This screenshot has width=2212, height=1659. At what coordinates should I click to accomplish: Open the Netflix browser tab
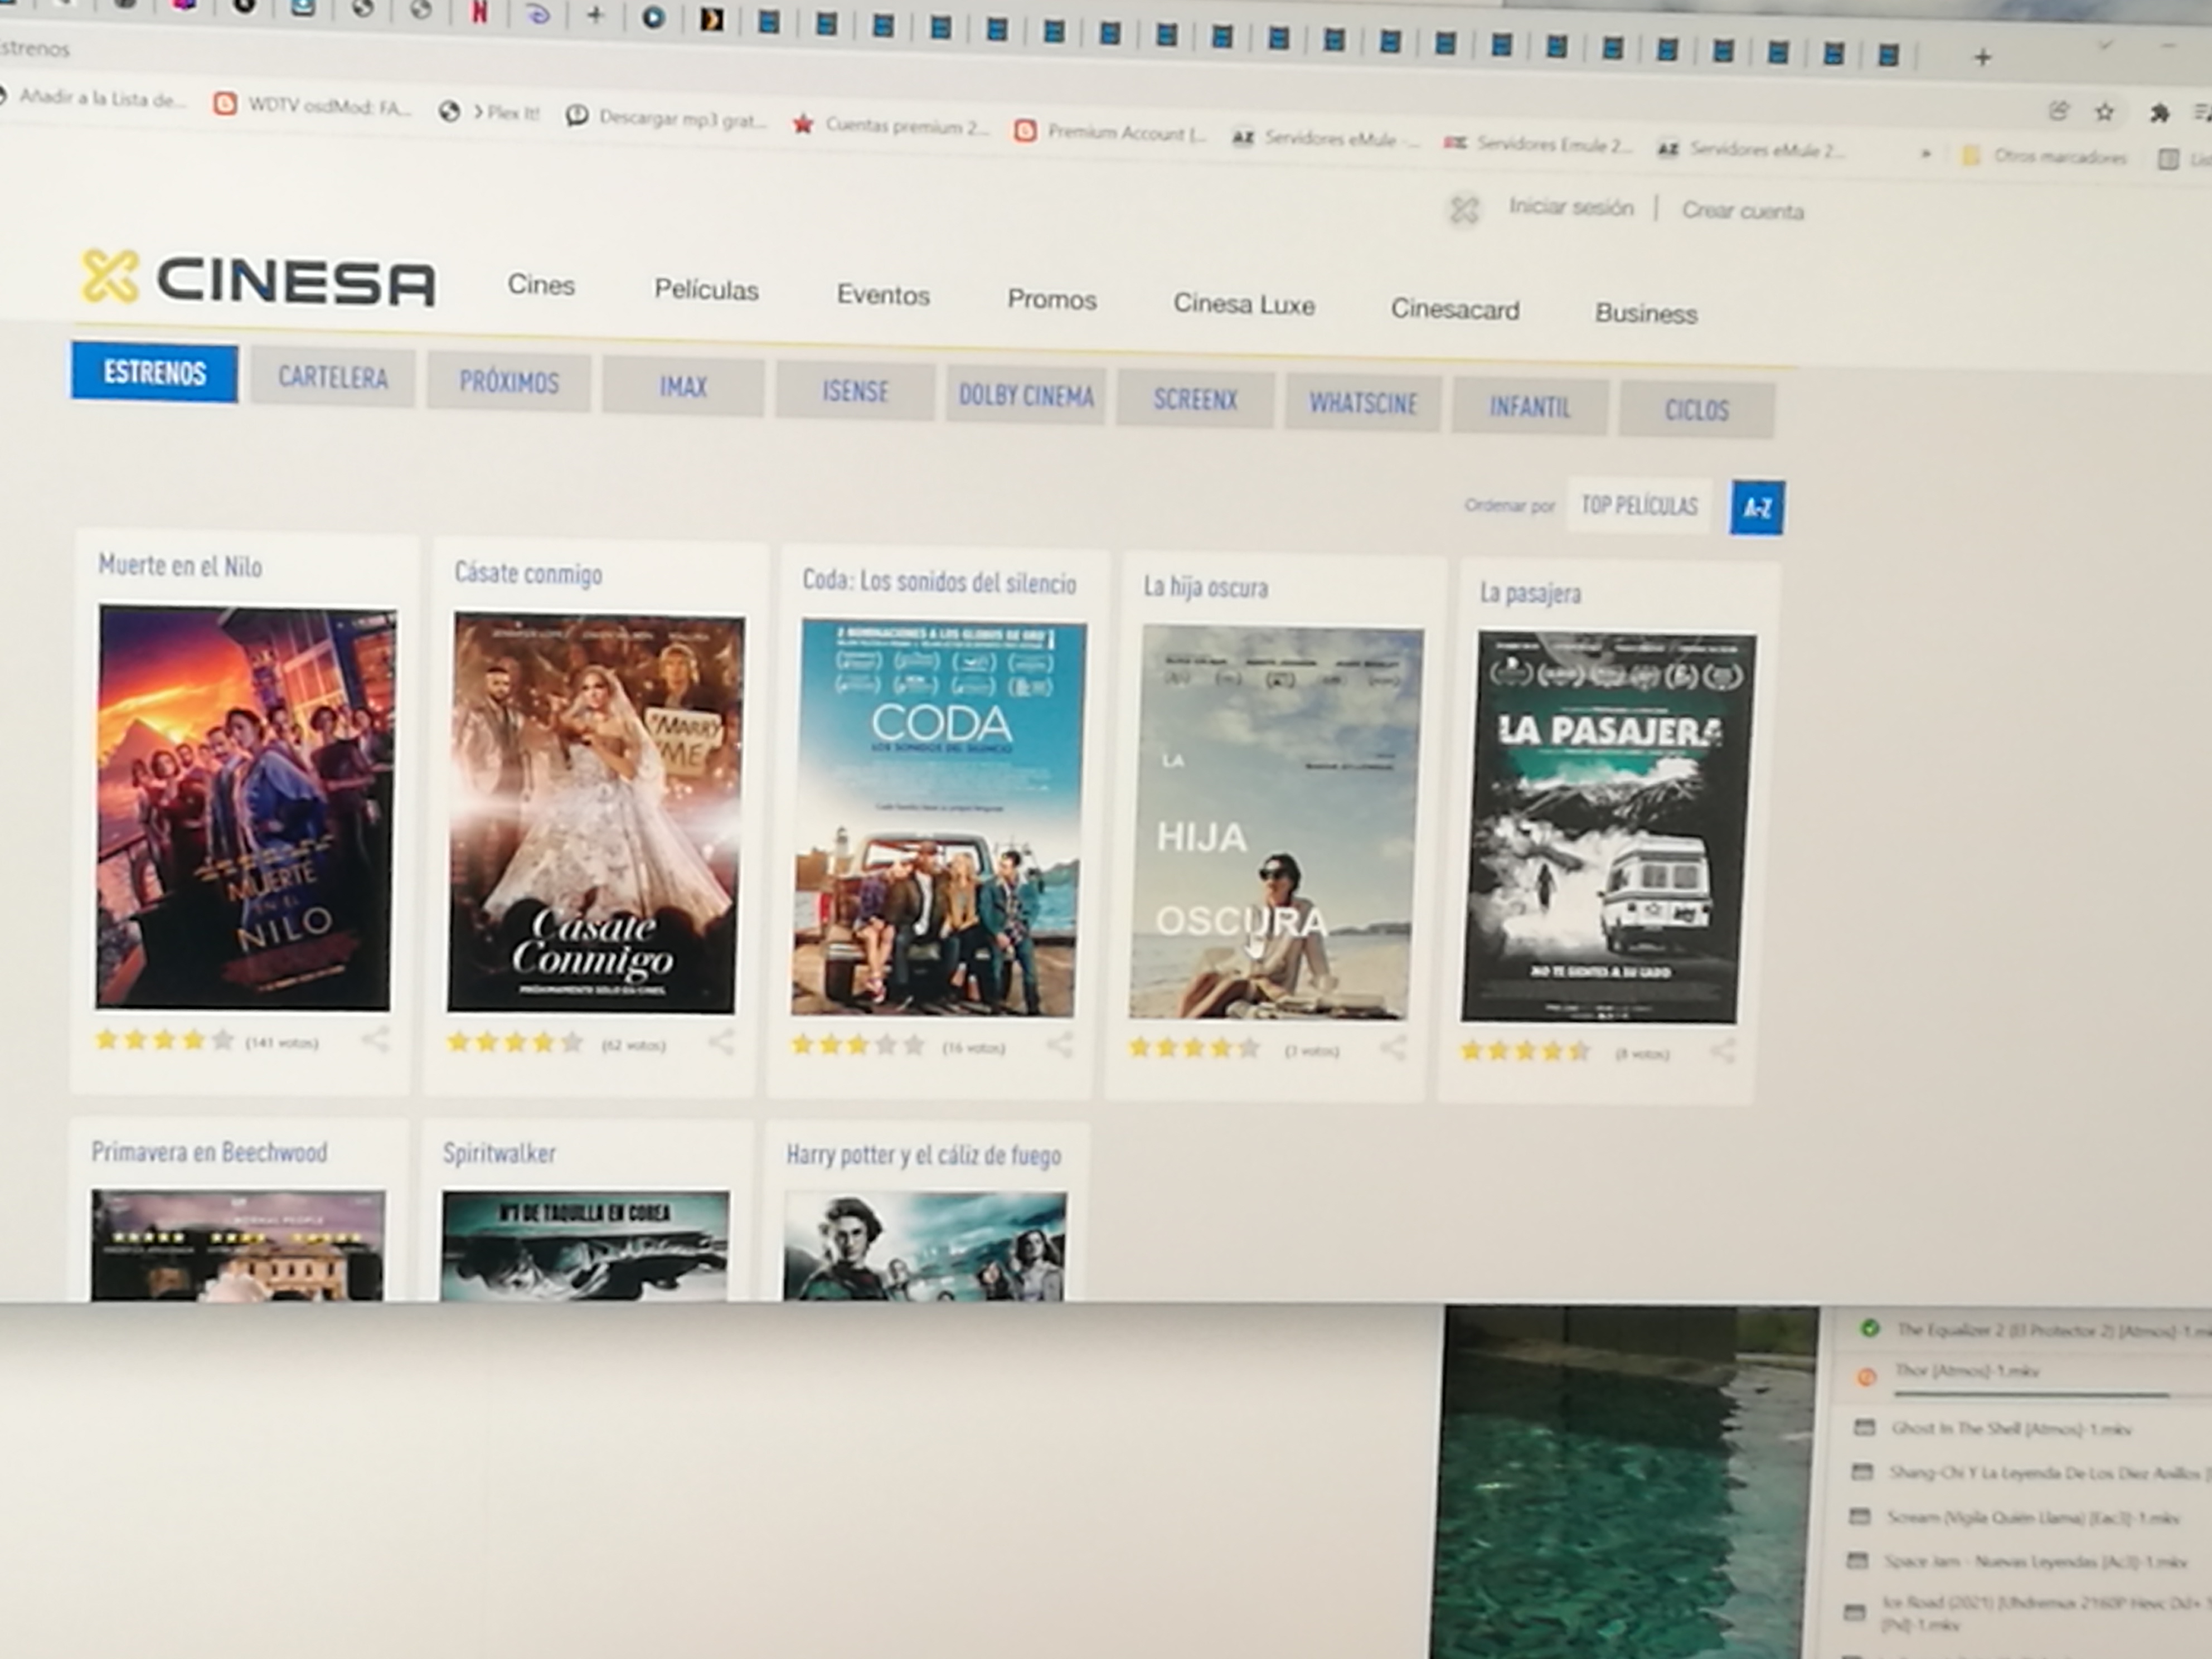tap(480, 13)
